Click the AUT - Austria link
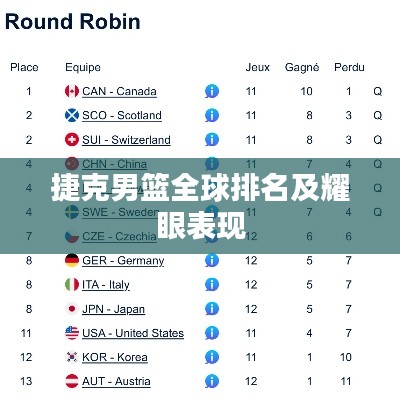This screenshot has width=400, height=412. 116,382
